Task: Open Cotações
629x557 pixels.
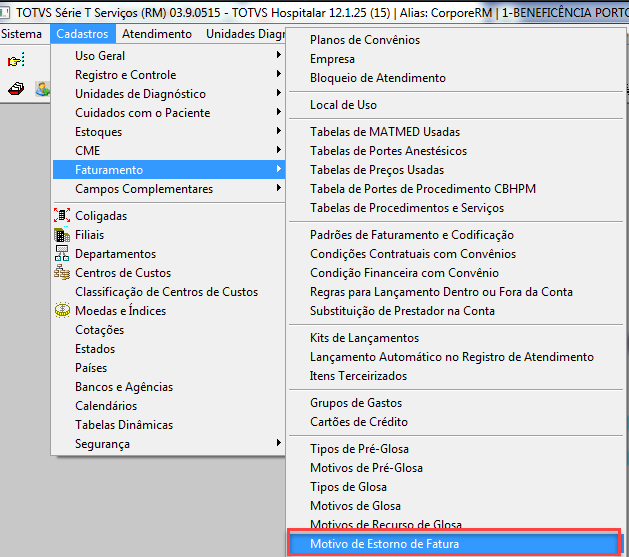Action: (168, 330)
